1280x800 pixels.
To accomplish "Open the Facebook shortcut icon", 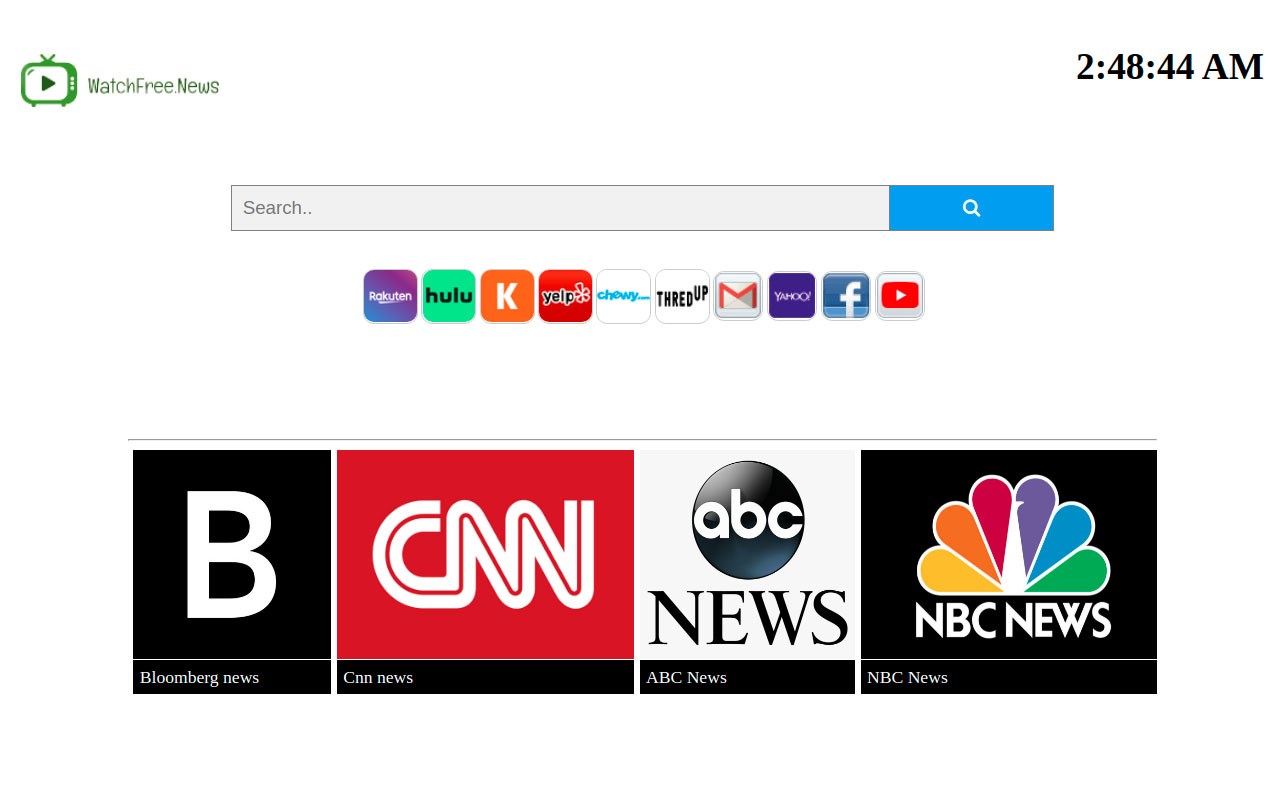I will click(x=846, y=296).
